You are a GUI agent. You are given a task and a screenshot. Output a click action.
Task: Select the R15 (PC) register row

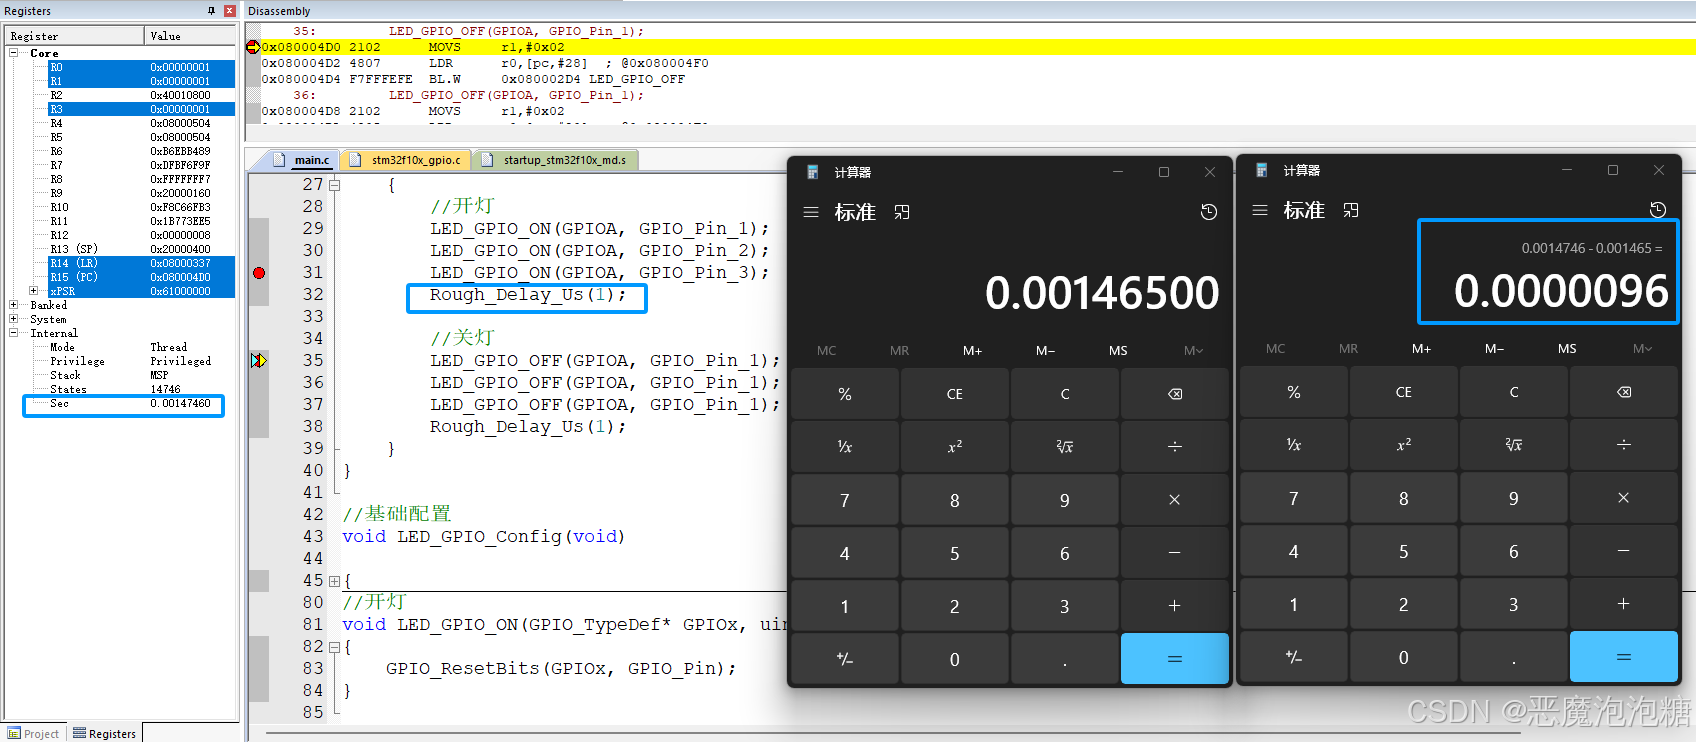141,277
